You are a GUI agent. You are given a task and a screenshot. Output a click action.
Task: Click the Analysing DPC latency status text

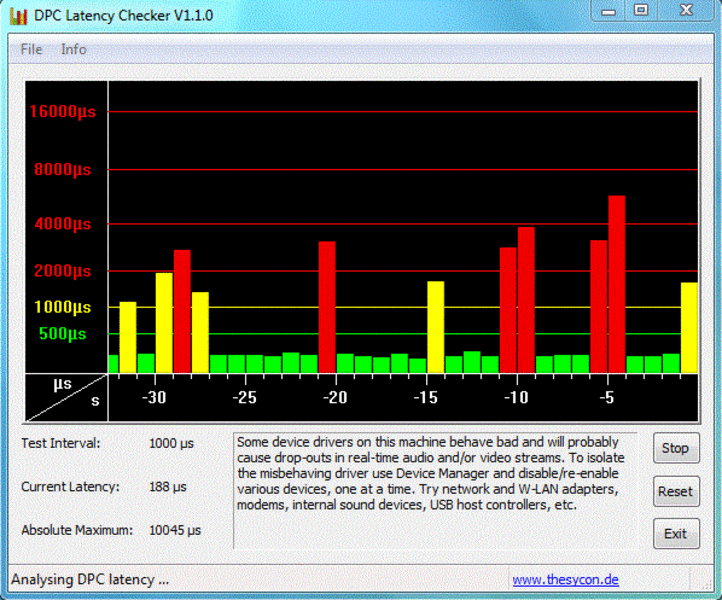(90, 579)
